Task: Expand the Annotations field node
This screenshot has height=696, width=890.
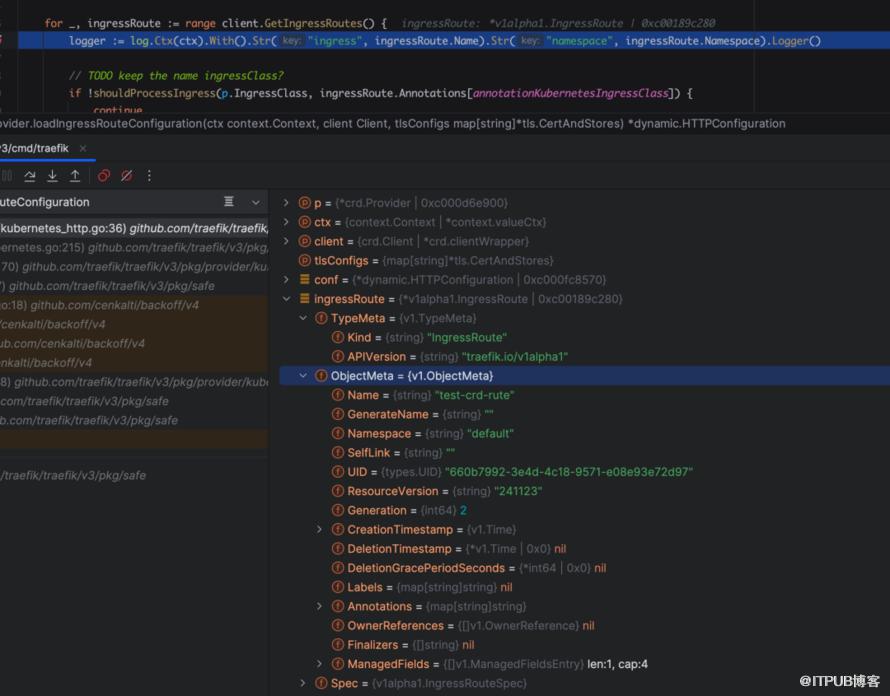Action: coord(320,606)
